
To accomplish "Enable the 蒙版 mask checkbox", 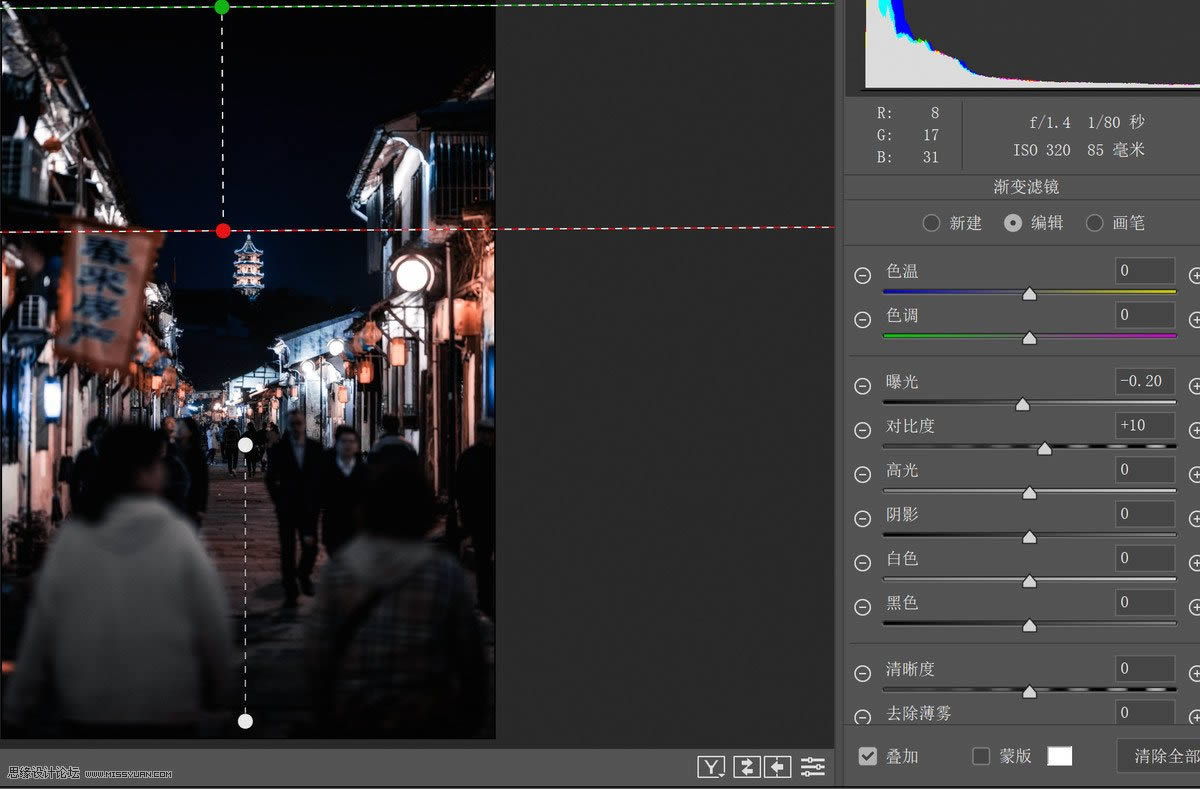I will coord(980,756).
